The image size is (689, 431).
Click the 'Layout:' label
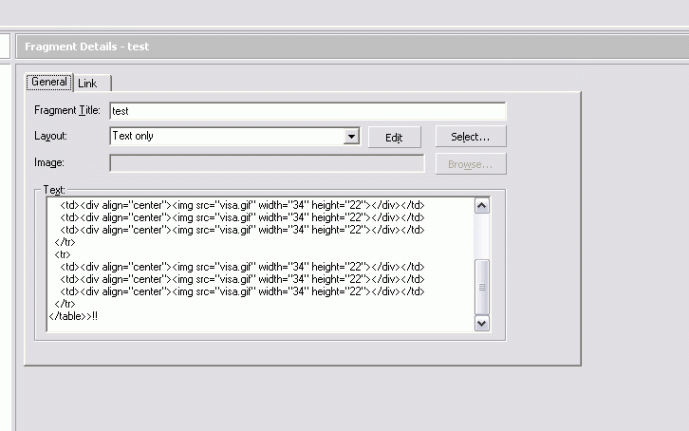point(50,136)
